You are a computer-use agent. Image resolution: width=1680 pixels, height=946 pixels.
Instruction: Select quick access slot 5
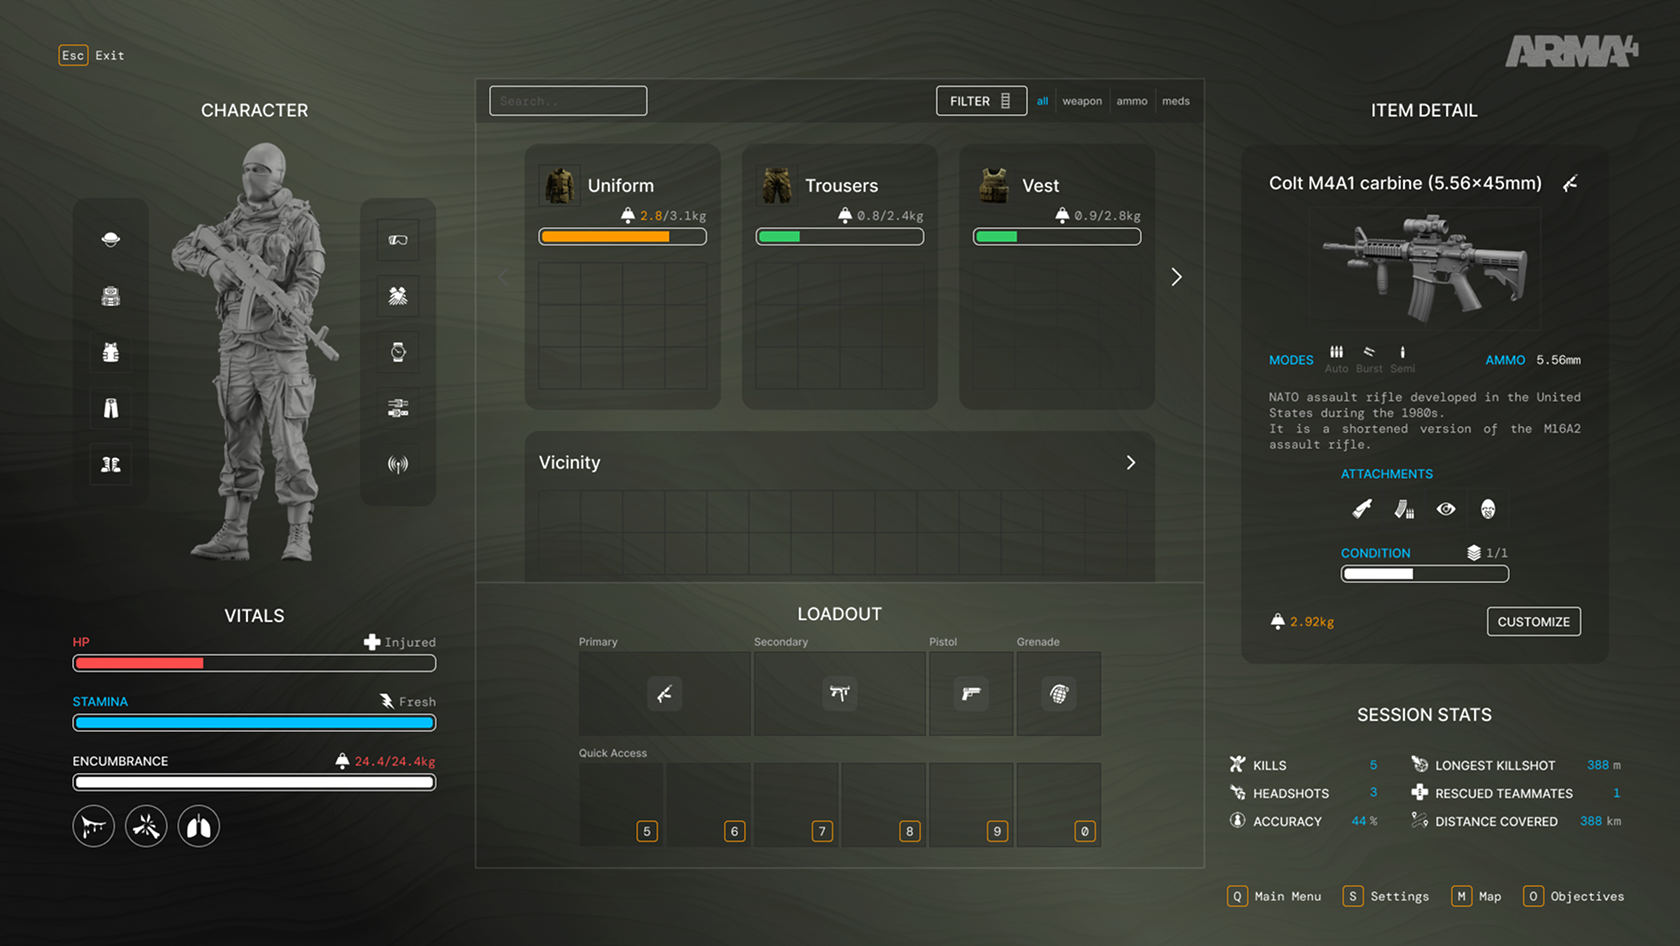pyautogui.click(x=621, y=805)
